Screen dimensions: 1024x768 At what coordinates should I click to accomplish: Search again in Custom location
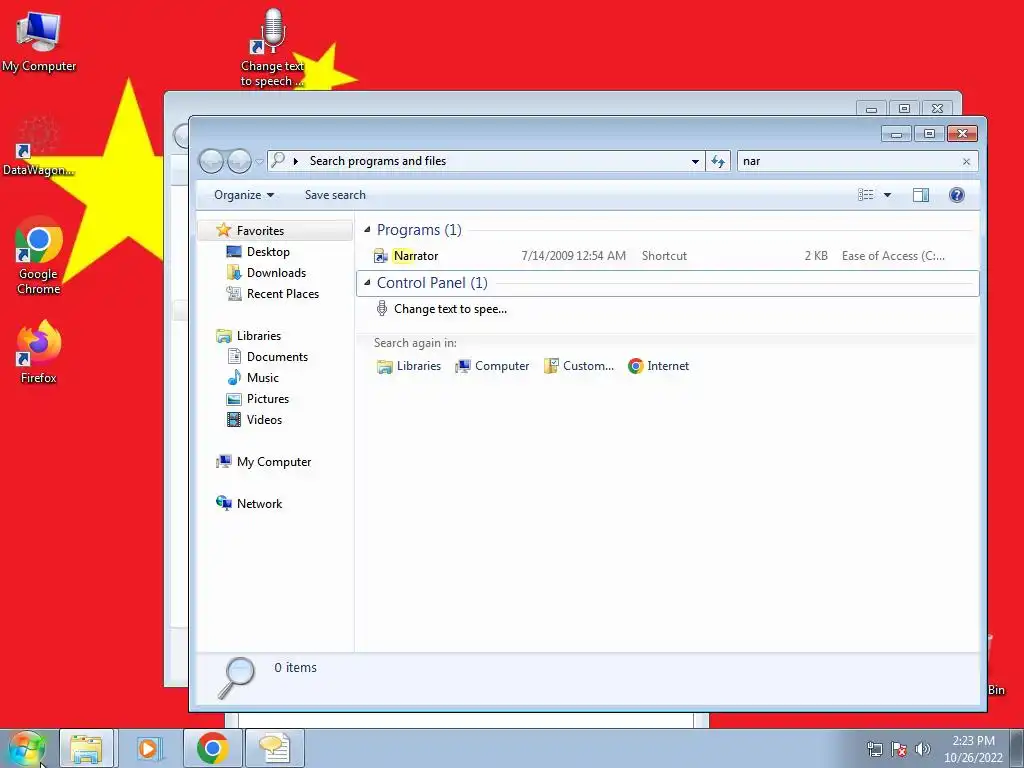[x=579, y=366]
